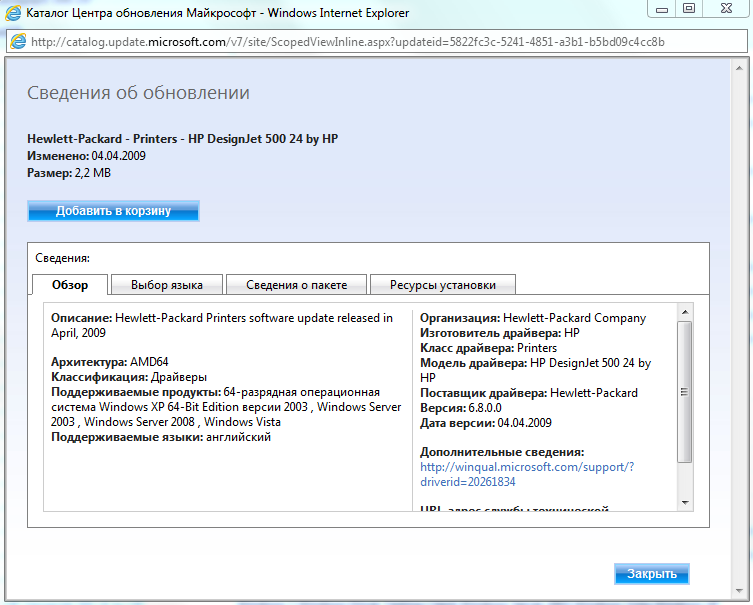Switch to the Обзор tab
Screen dimensions: 753x605
(70, 285)
